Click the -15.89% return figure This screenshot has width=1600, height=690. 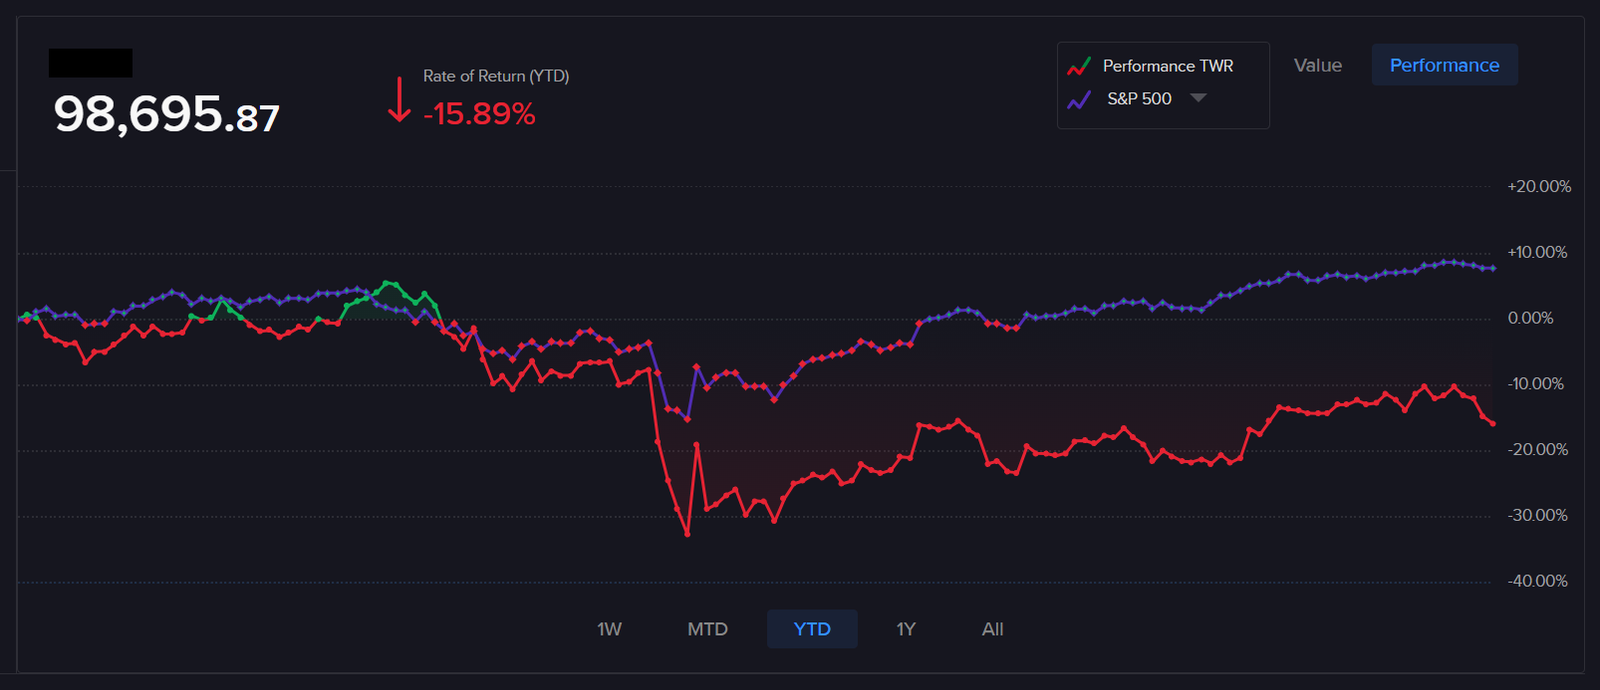click(x=479, y=114)
